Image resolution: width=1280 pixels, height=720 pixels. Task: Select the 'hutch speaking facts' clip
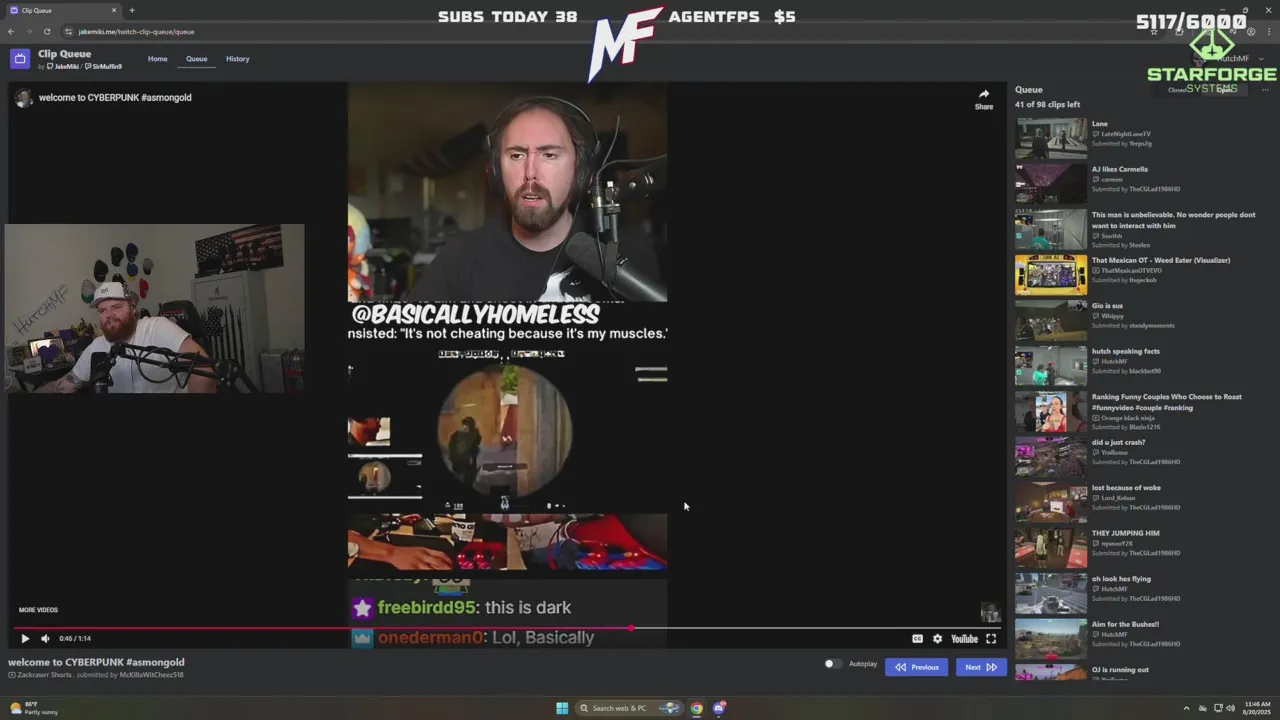(1126, 351)
